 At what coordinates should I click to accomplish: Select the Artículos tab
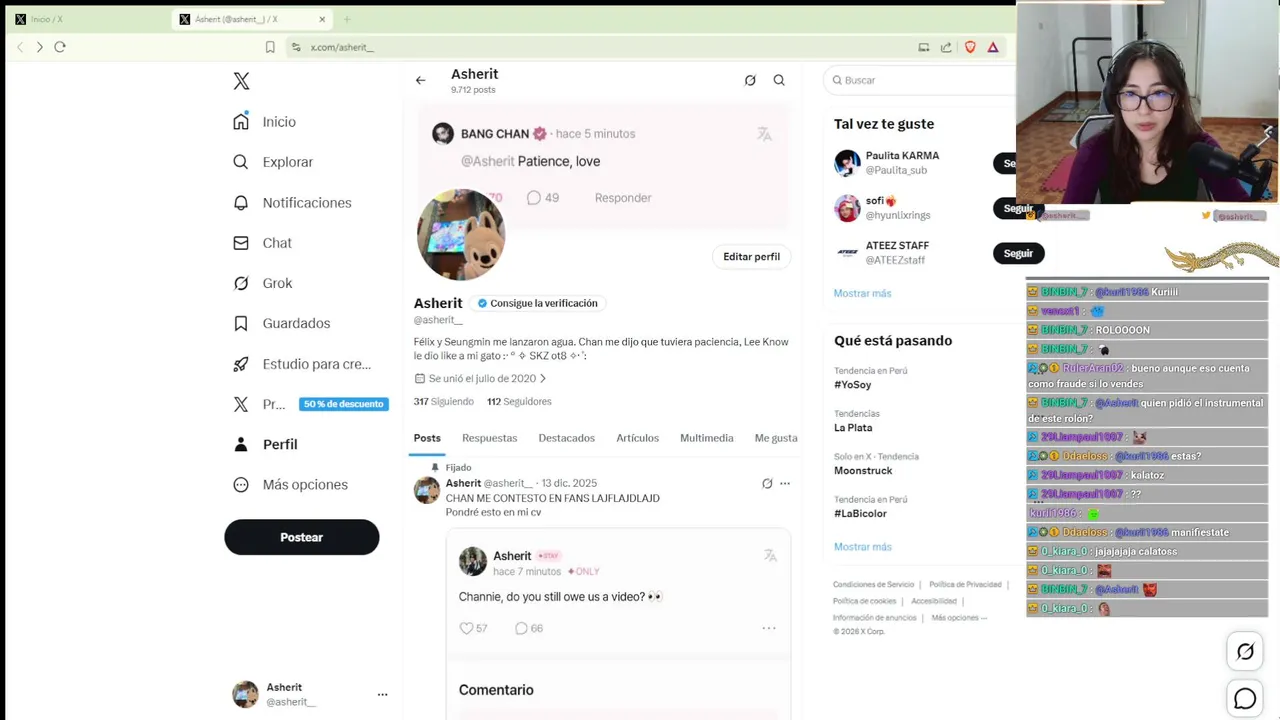[x=638, y=438]
